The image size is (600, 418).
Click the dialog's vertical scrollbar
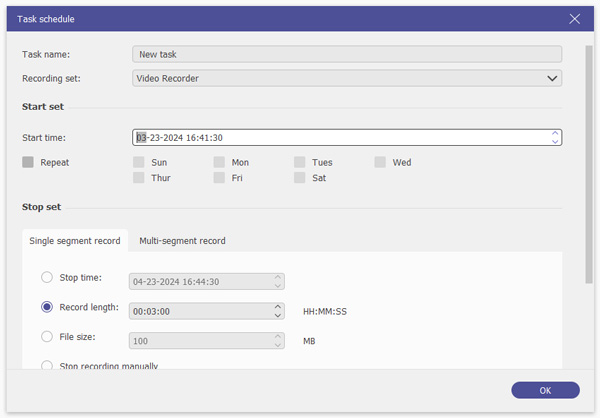[x=589, y=150]
